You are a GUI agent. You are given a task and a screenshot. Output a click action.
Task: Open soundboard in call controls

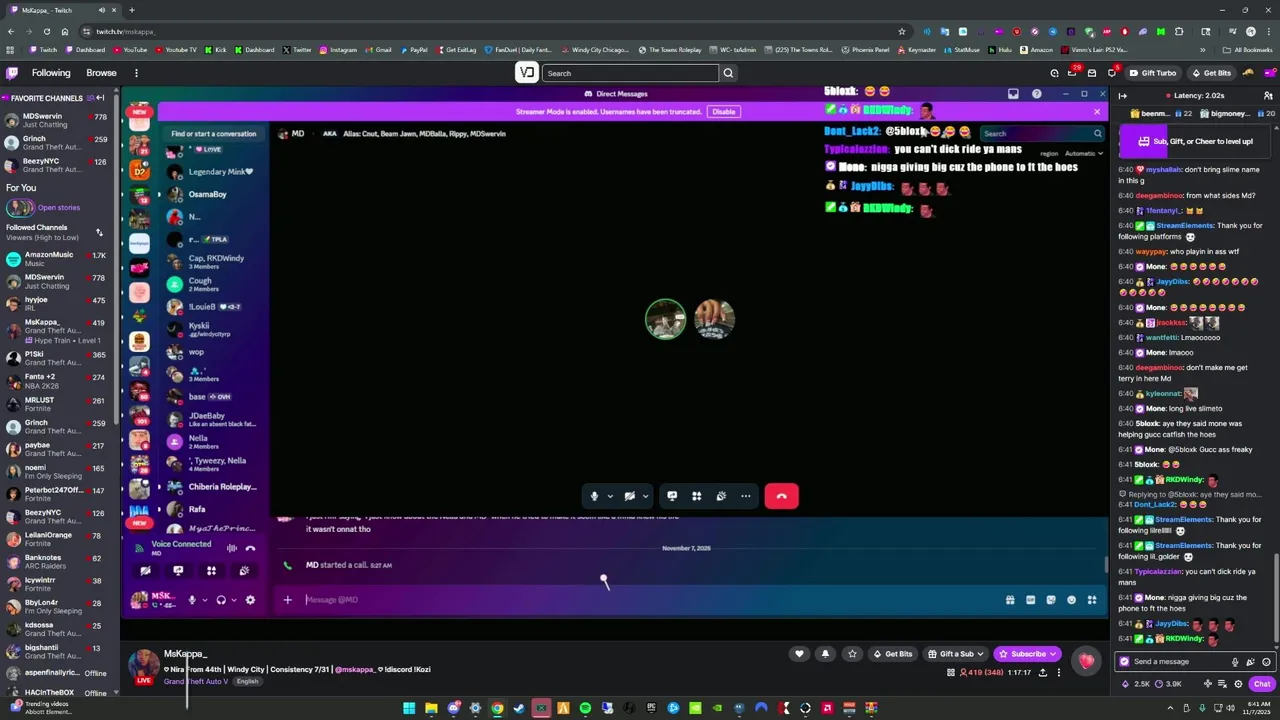721,496
